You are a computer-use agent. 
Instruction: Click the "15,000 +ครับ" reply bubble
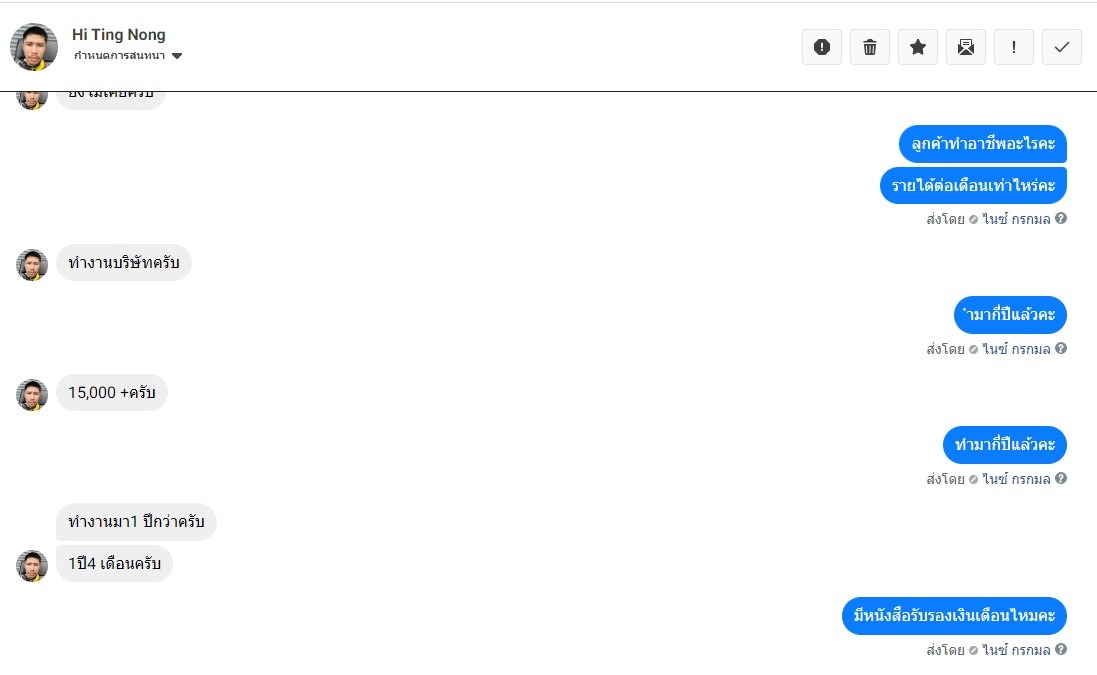112,393
